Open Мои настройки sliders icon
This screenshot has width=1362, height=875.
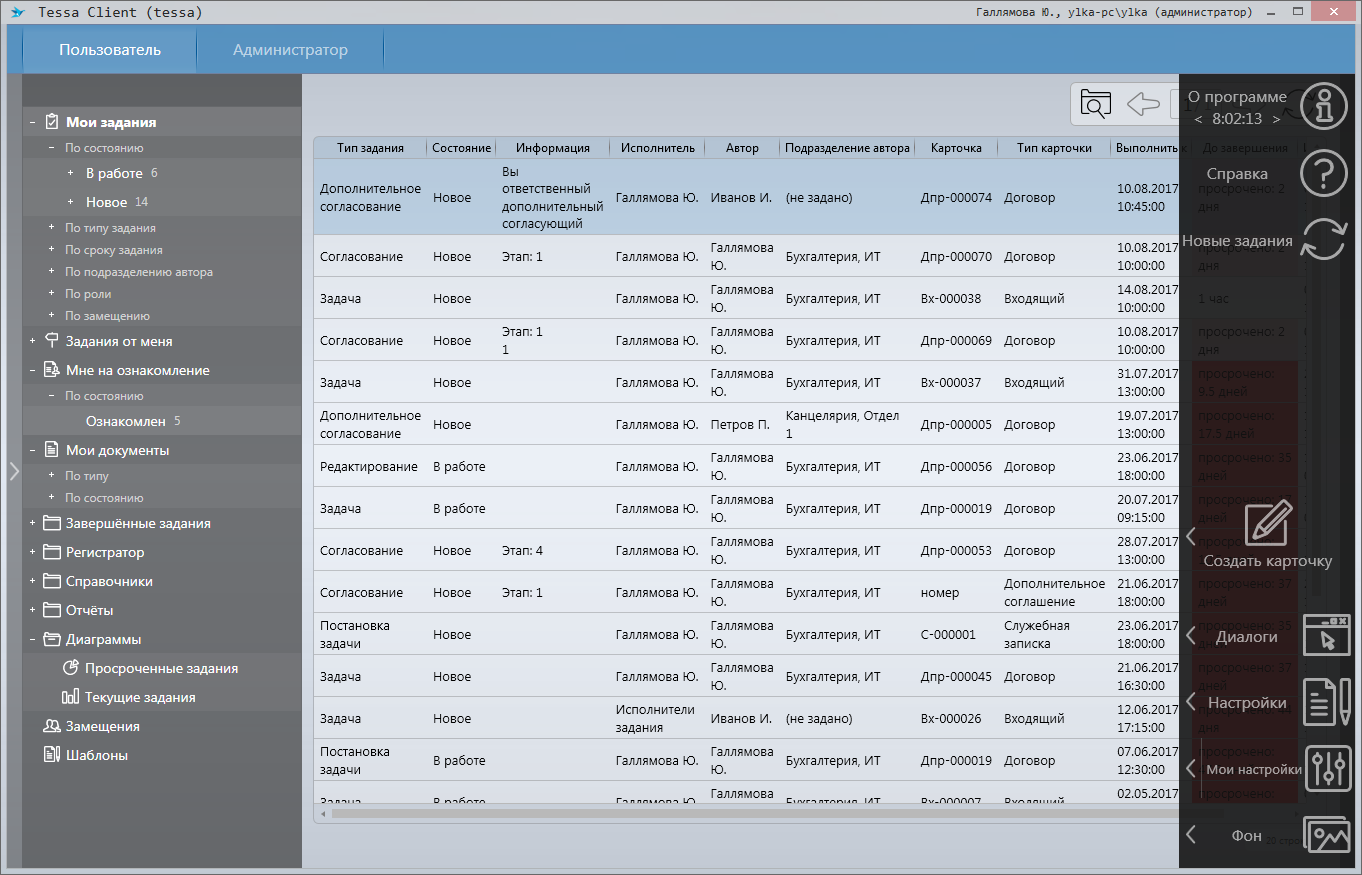pyautogui.click(x=1328, y=769)
